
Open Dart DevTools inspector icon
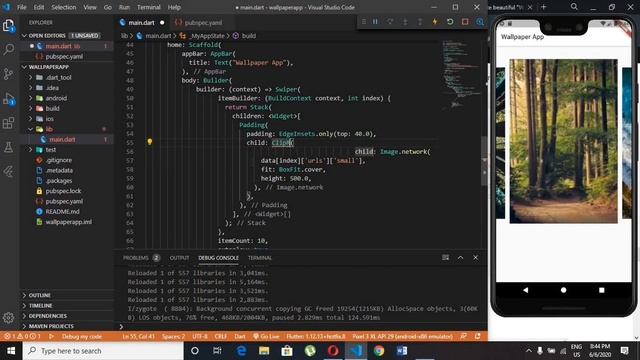click(x=480, y=22)
